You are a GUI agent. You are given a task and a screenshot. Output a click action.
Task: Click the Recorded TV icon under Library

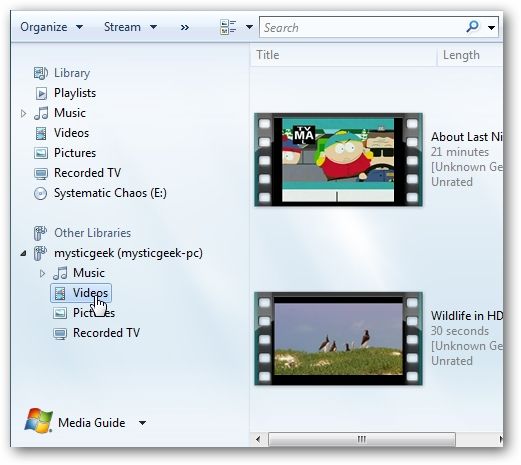(x=41, y=173)
